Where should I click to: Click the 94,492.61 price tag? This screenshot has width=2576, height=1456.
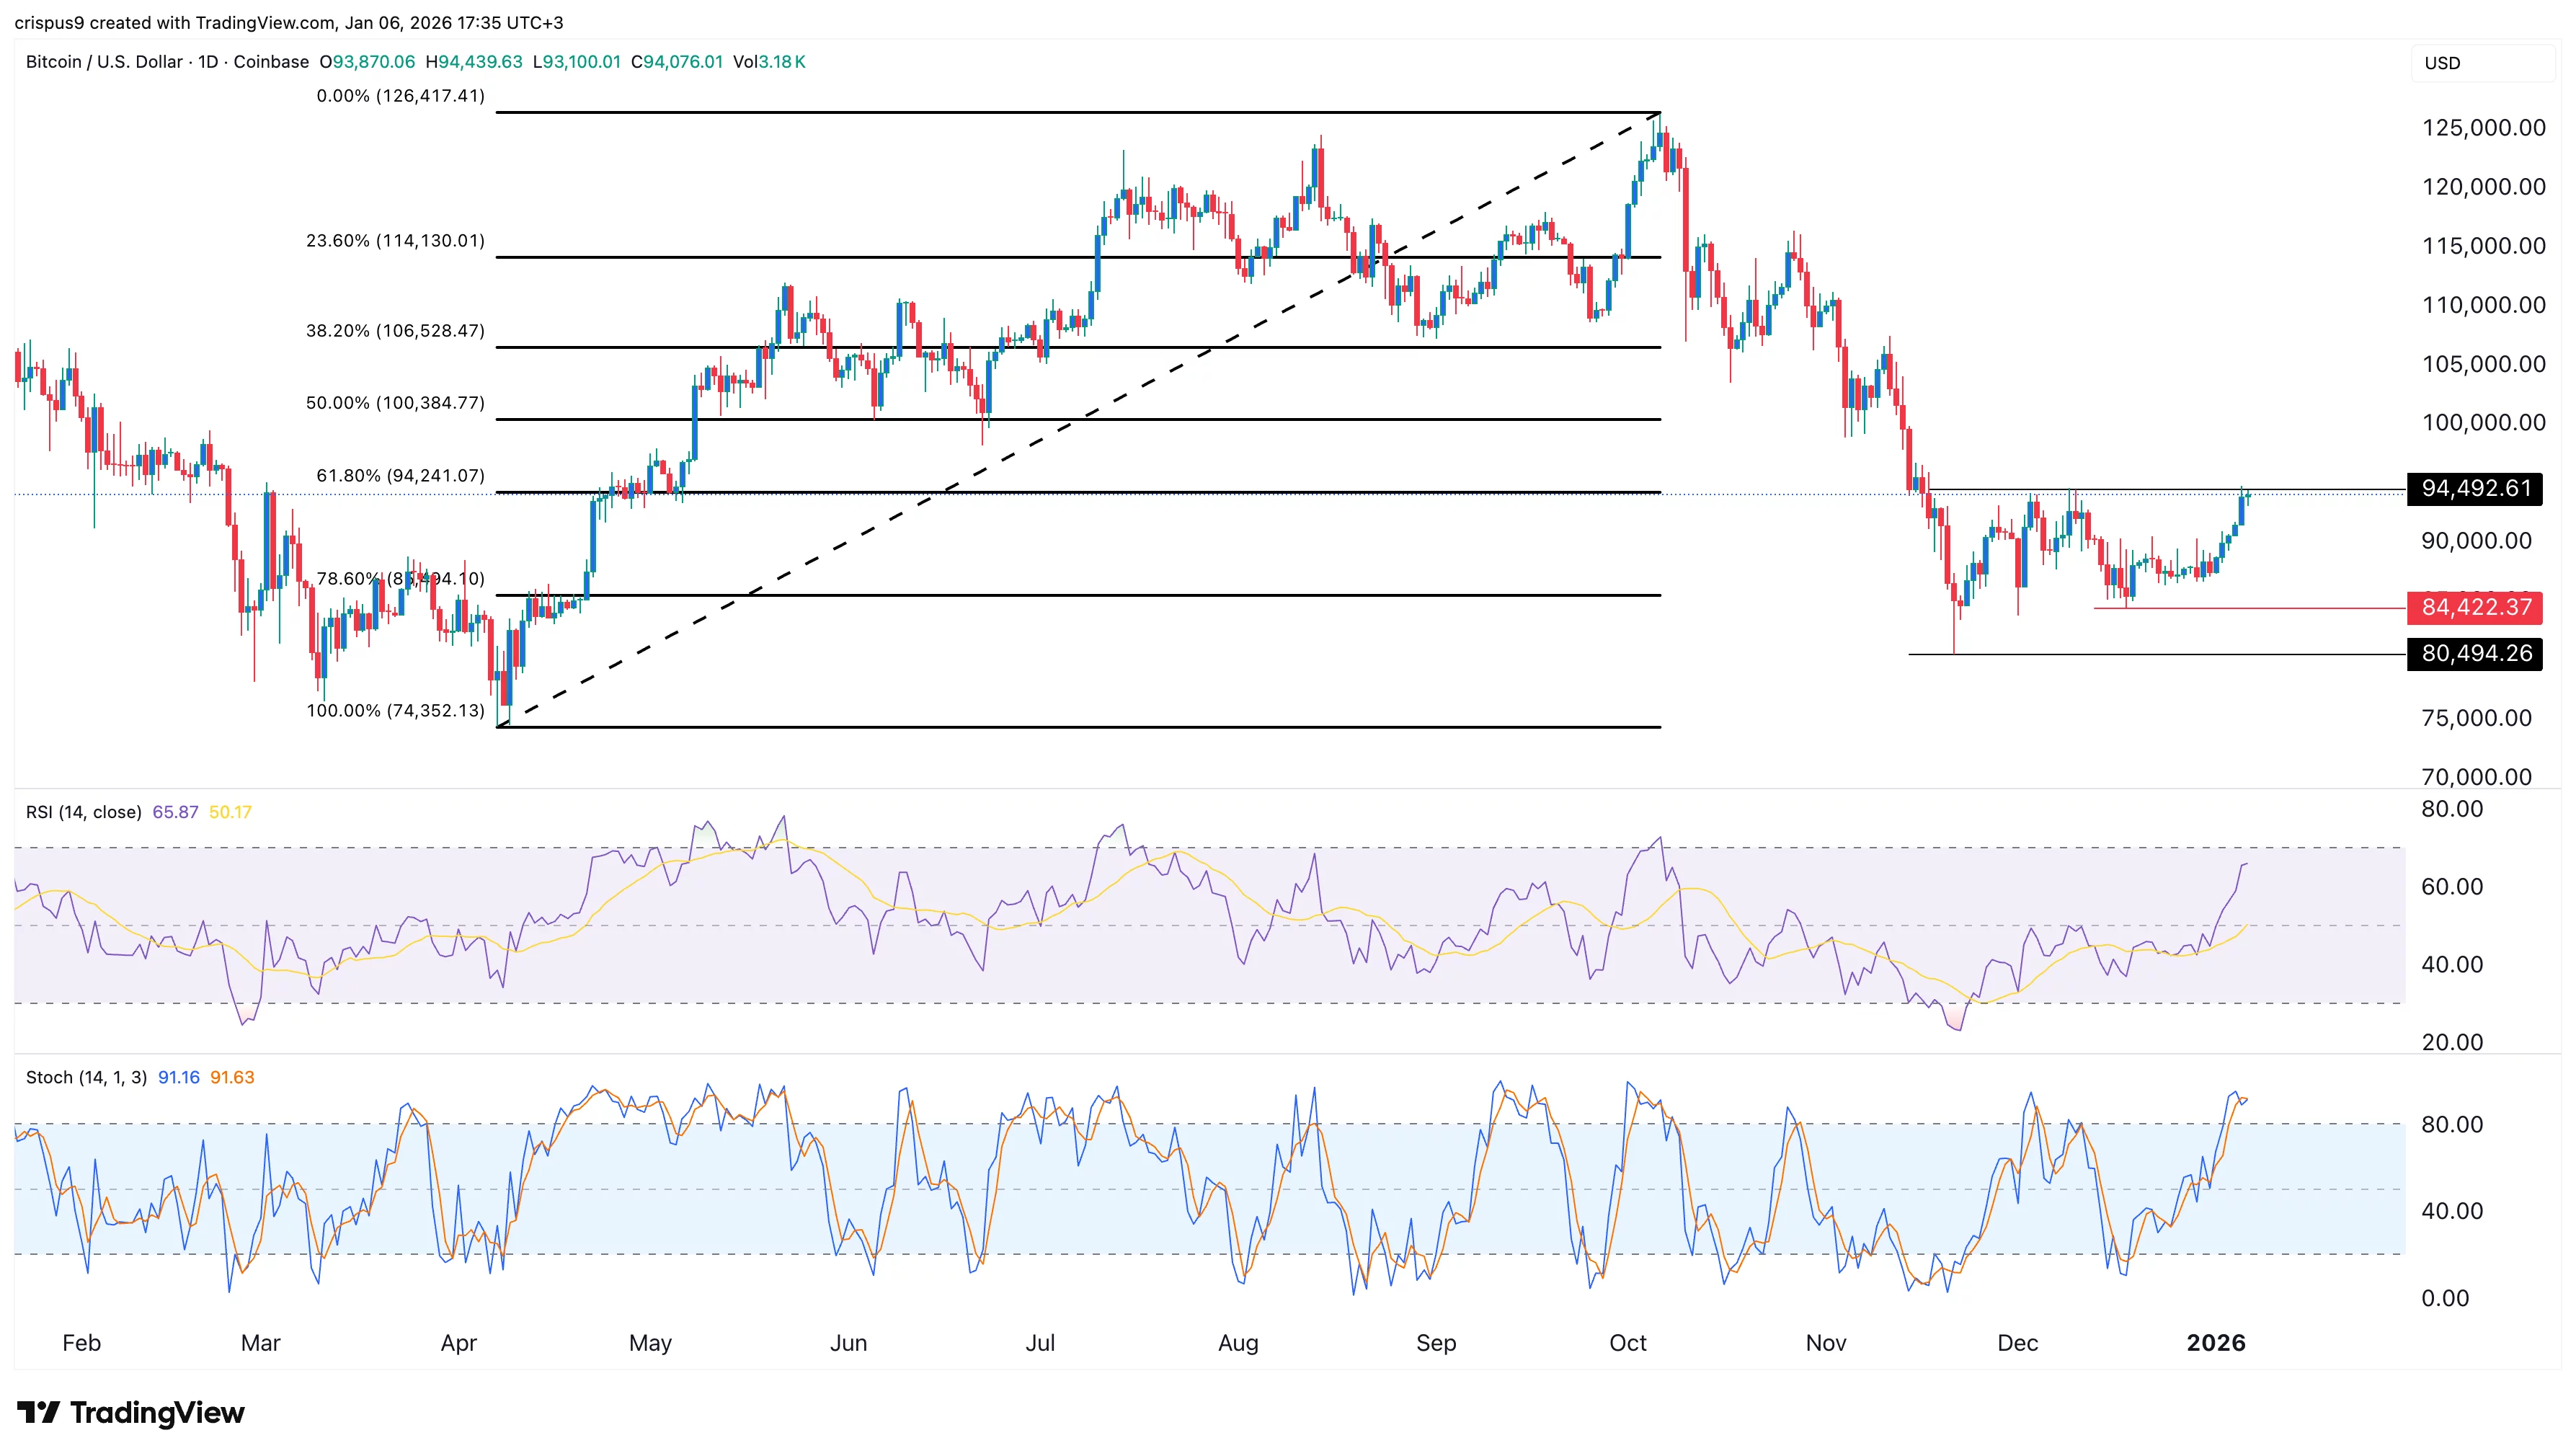[x=2475, y=489]
